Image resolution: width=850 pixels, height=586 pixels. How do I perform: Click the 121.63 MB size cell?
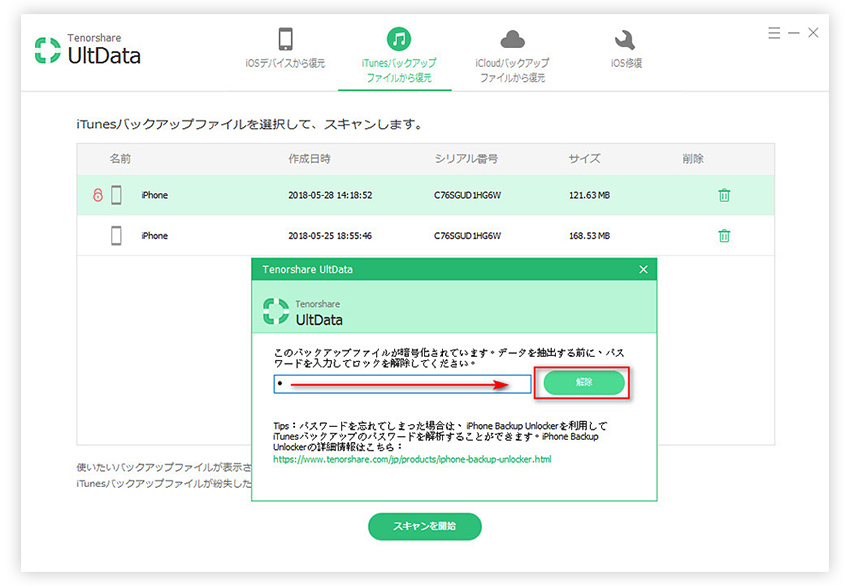point(589,195)
